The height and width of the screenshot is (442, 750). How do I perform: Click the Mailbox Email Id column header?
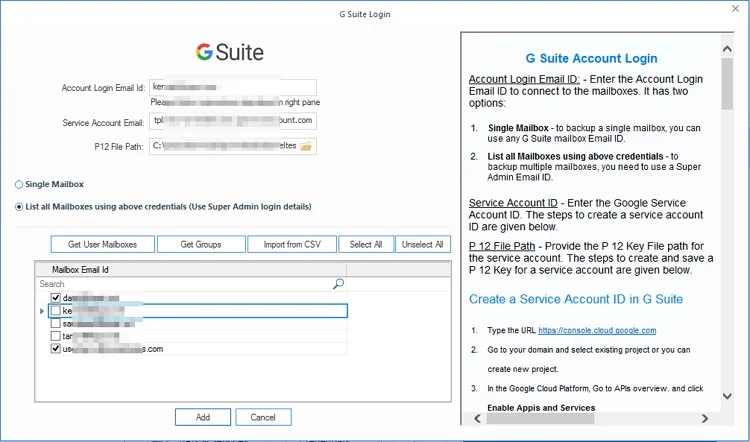pyautogui.click(x=191, y=270)
